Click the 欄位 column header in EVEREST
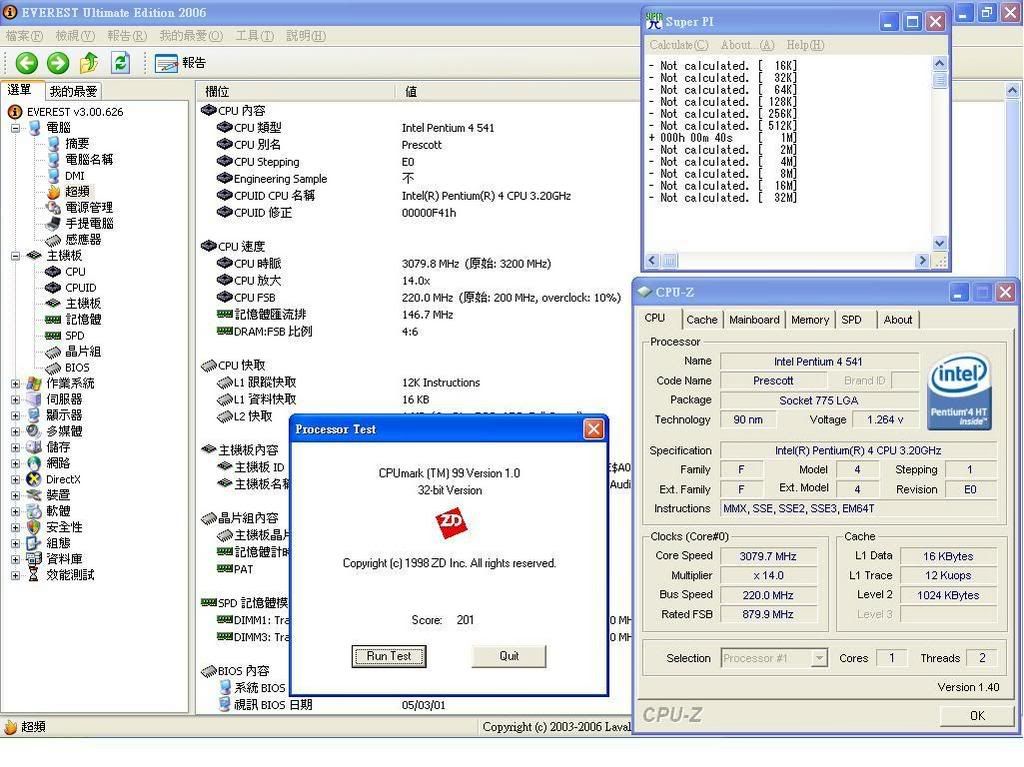Screen dimensions: 1024x767 coord(295,91)
